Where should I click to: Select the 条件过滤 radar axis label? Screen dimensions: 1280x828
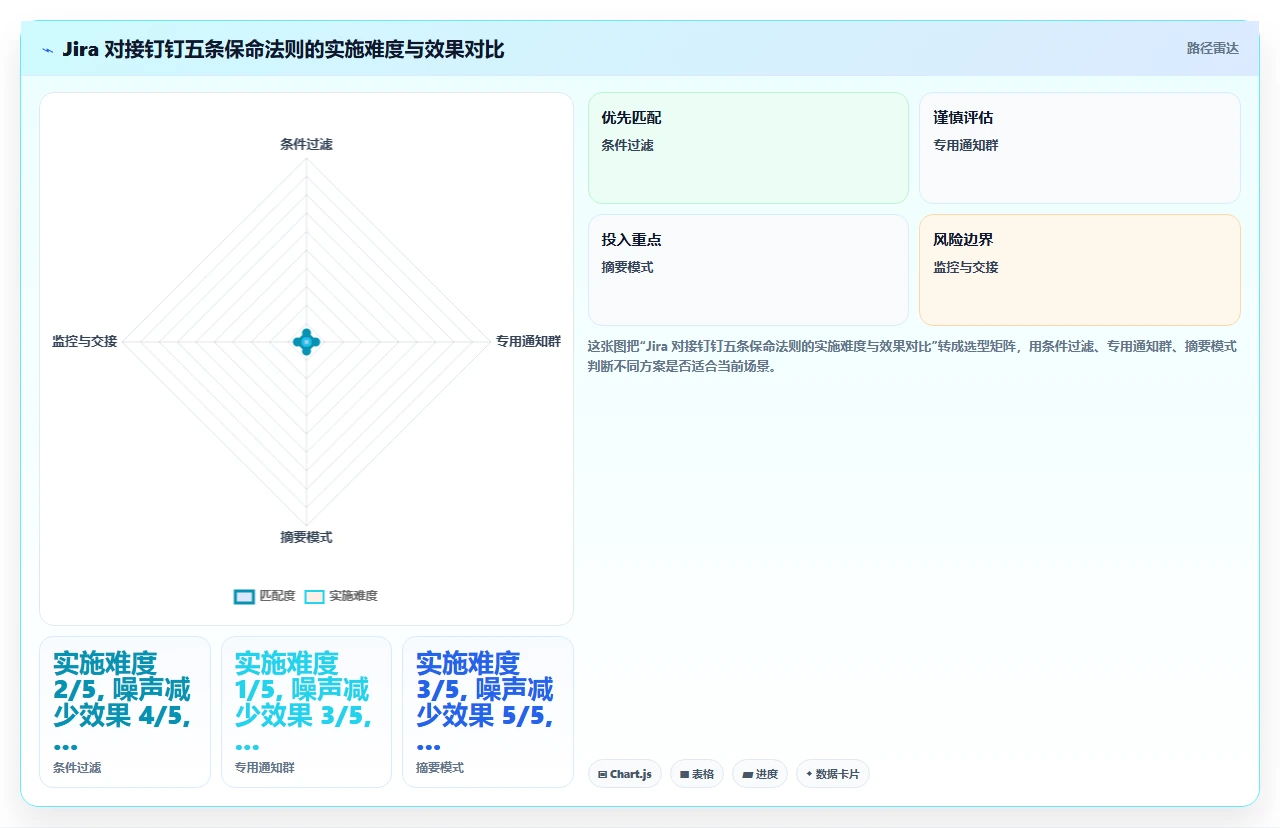click(x=306, y=144)
